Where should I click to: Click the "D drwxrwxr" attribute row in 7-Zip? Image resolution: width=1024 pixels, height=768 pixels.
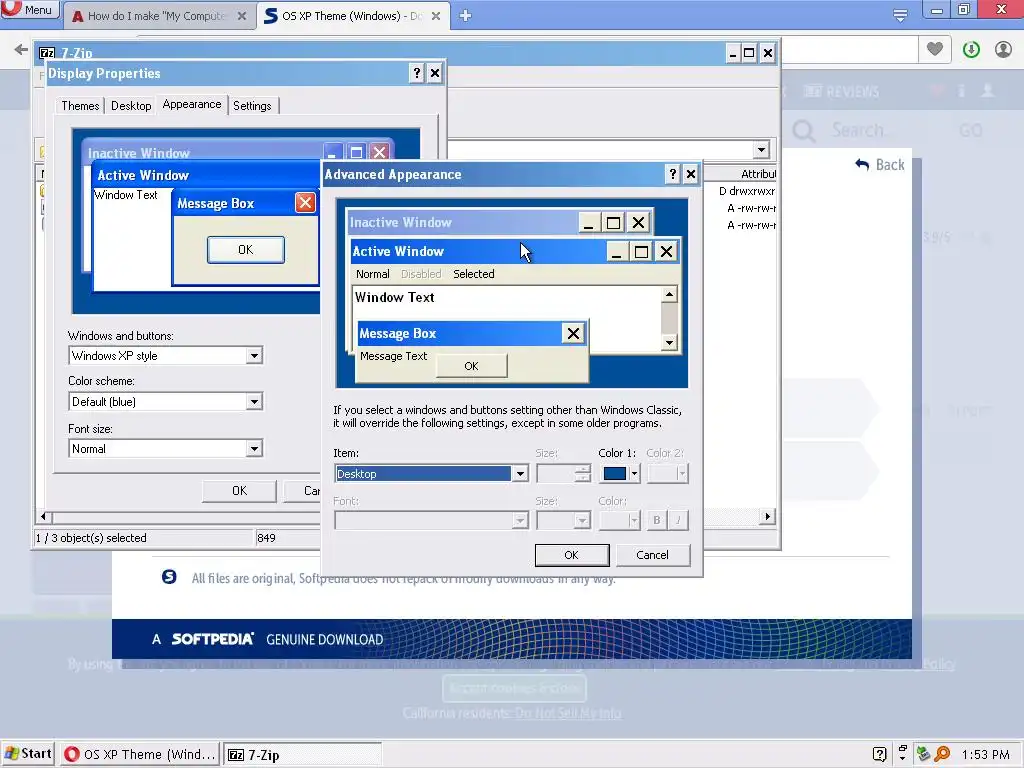tap(746, 191)
